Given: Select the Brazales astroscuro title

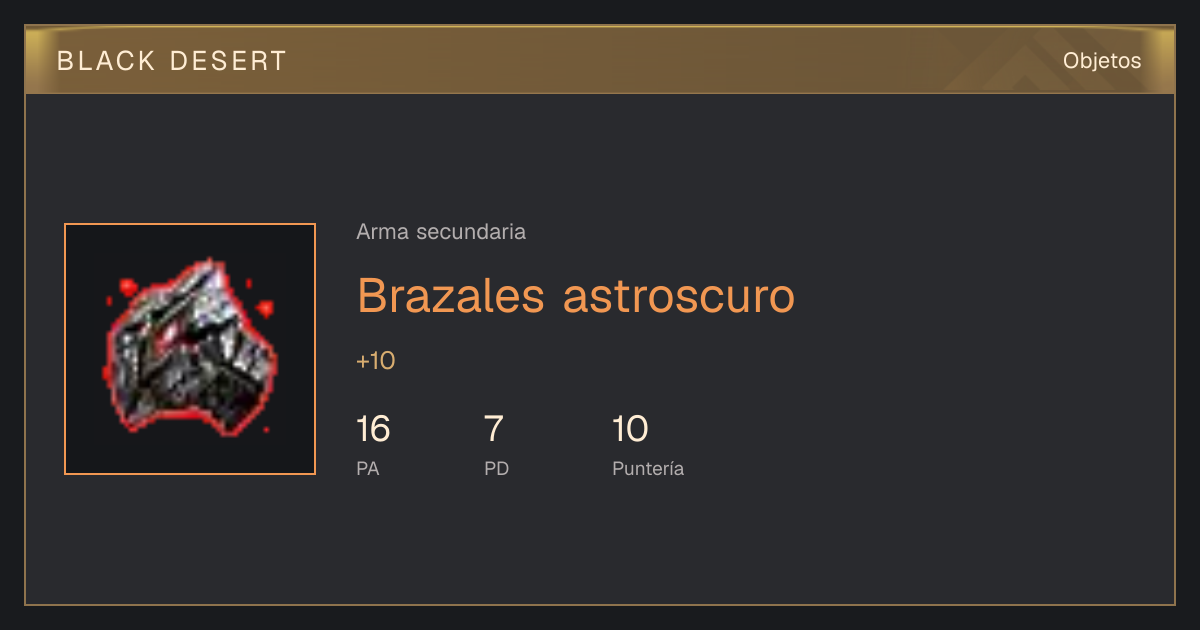Looking at the screenshot, I should point(576,295).
